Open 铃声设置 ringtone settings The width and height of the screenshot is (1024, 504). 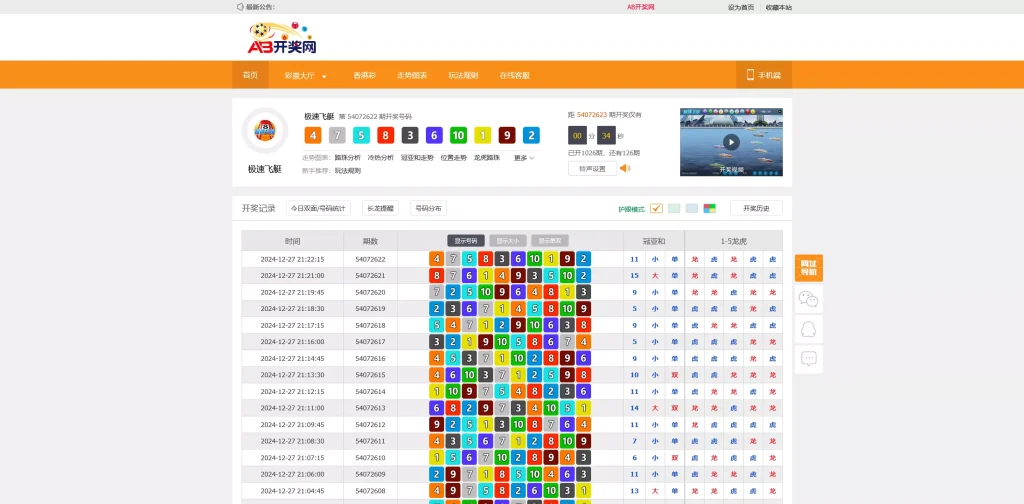click(x=592, y=169)
